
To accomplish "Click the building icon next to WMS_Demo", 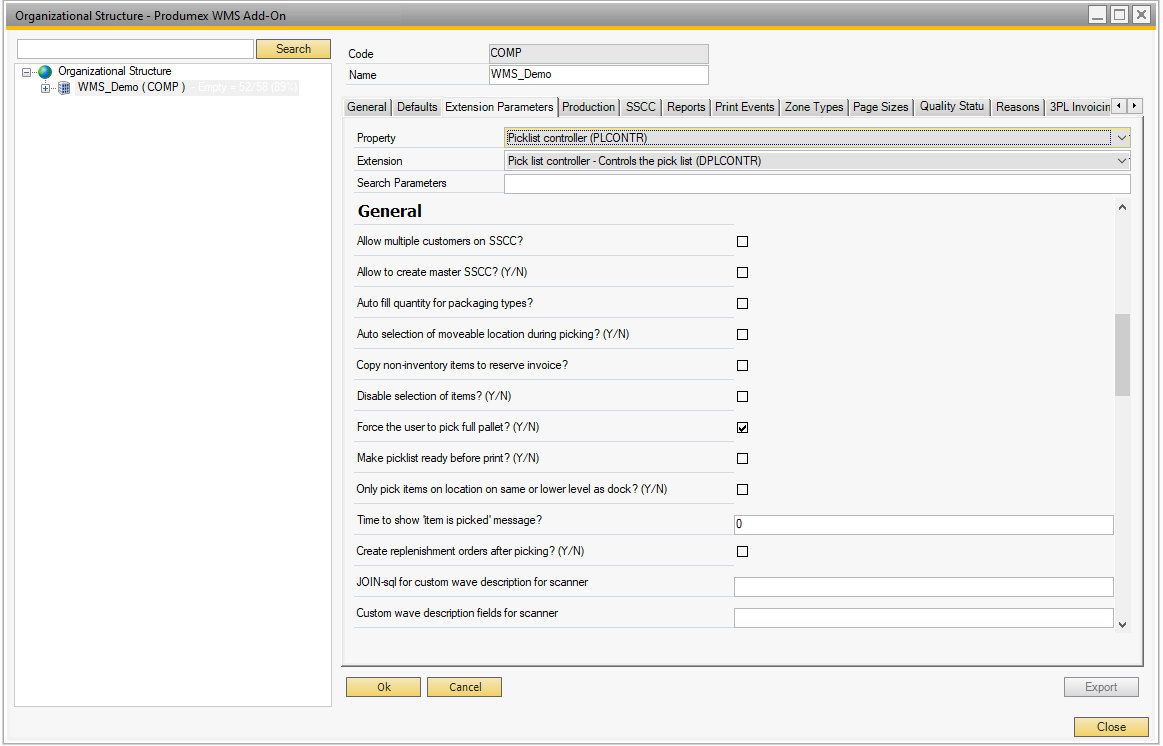I will [64, 88].
